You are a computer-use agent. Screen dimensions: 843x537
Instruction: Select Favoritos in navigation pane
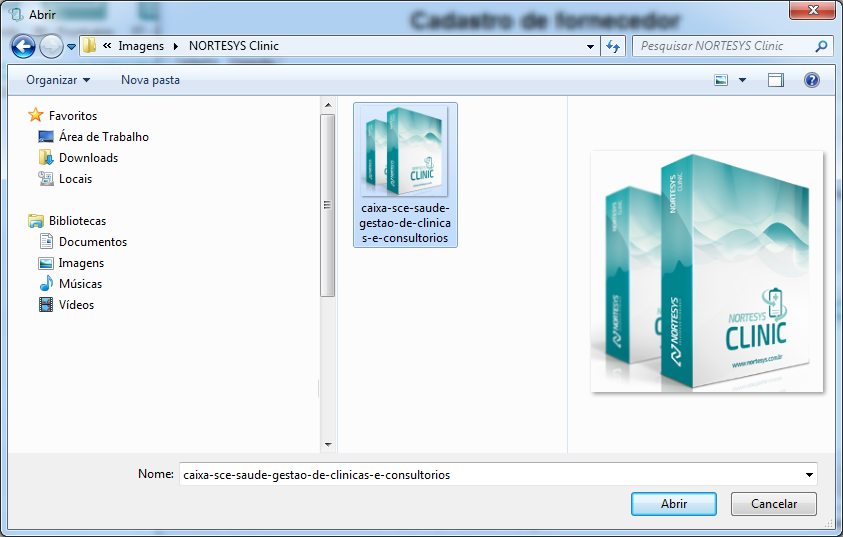coord(73,116)
